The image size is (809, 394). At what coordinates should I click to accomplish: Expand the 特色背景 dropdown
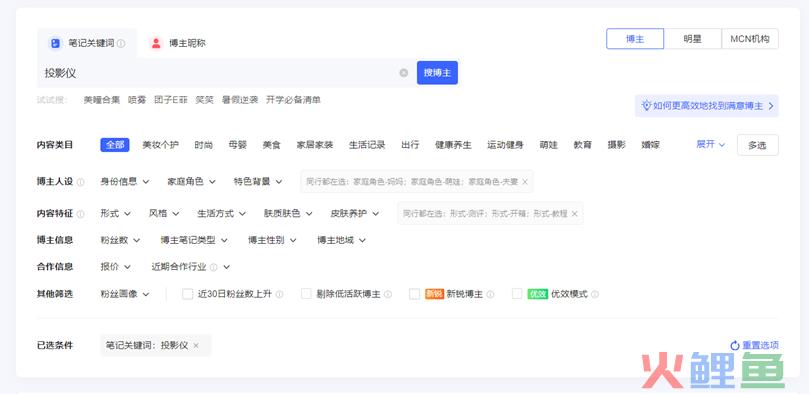point(258,182)
